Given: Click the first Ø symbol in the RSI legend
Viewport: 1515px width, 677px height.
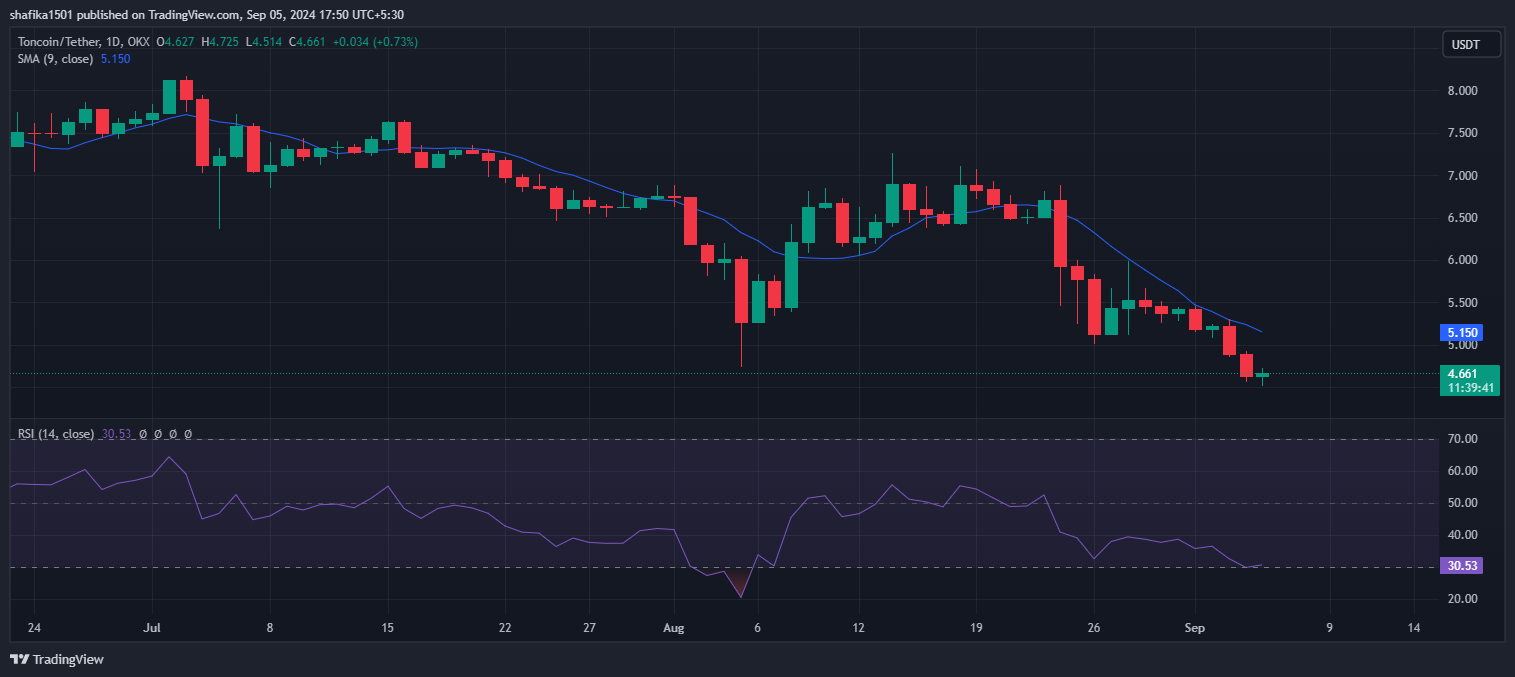Looking at the screenshot, I should click(x=143, y=434).
